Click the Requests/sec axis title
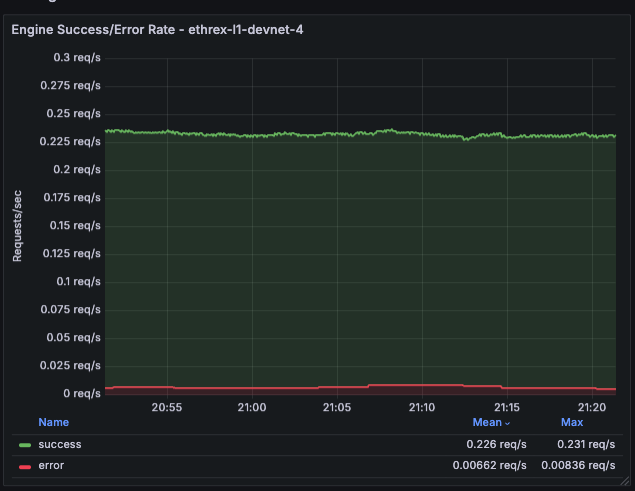 [17, 226]
